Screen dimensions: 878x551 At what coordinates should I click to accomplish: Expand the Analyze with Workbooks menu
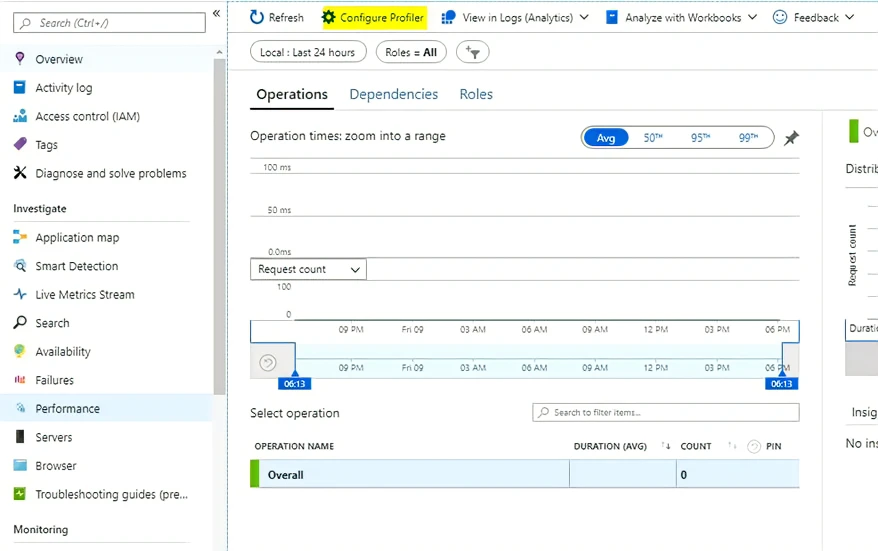tap(682, 17)
